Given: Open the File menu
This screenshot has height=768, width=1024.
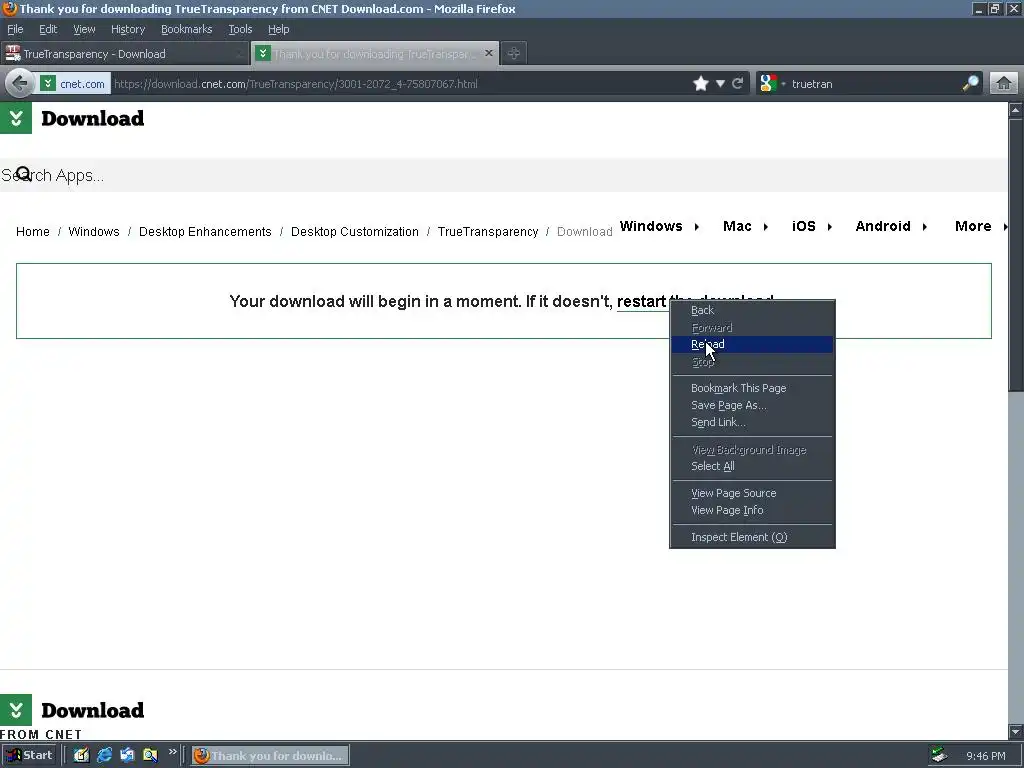Looking at the screenshot, I should pyautogui.click(x=15, y=29).
